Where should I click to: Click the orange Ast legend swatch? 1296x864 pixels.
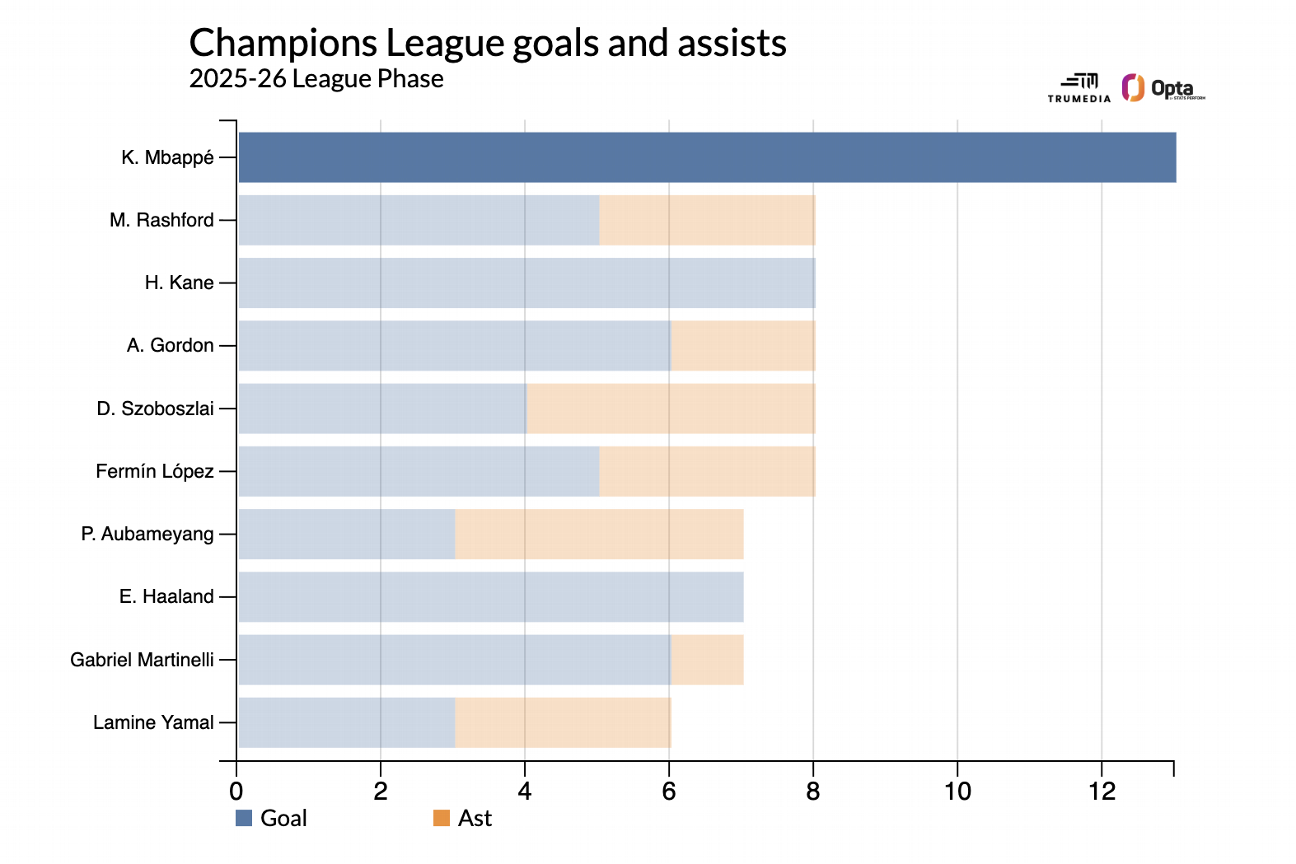click(x=441, y=818)
